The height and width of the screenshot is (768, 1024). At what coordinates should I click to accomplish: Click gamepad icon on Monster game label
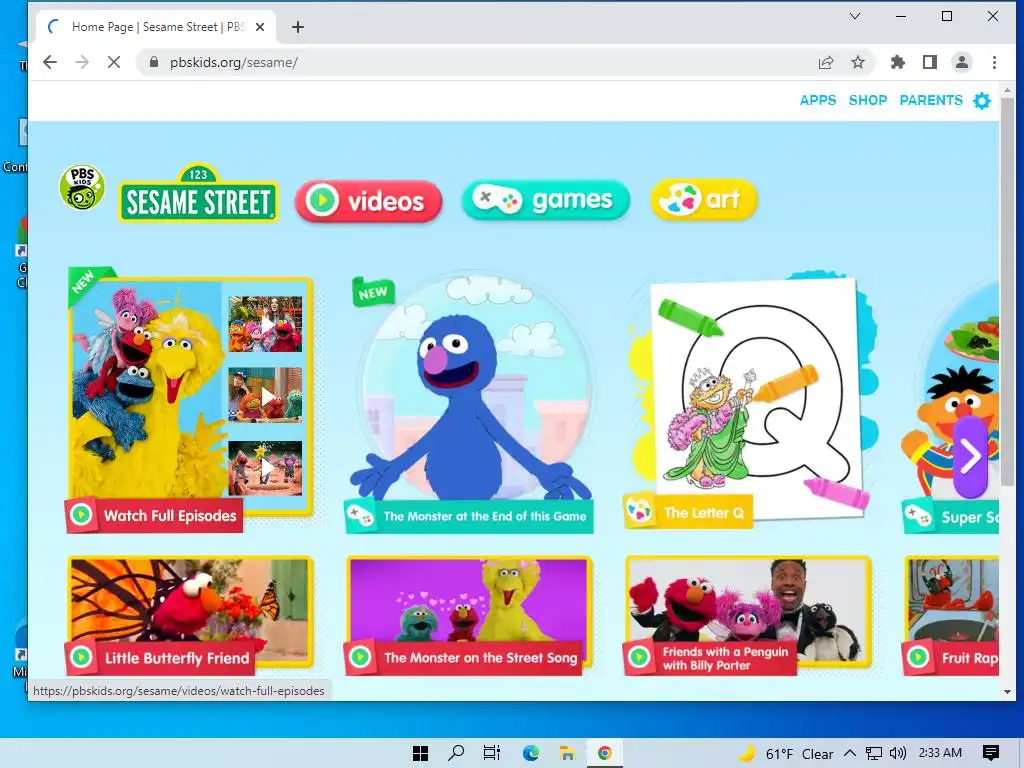[x=360, y=516]
